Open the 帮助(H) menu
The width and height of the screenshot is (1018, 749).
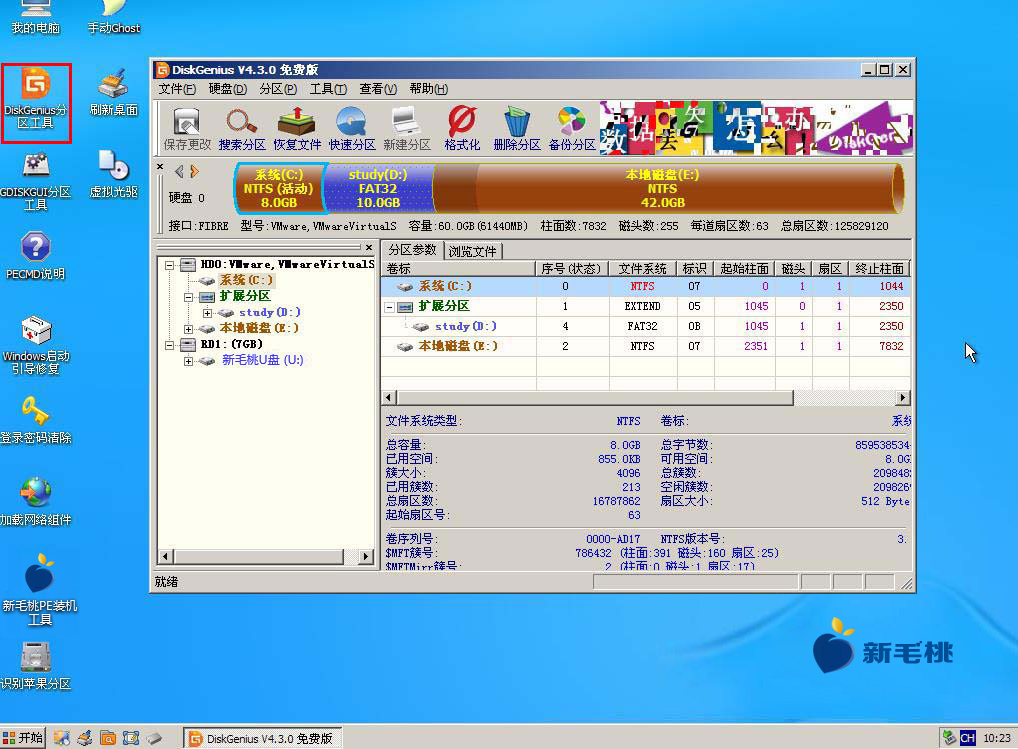tap(428, 89)
